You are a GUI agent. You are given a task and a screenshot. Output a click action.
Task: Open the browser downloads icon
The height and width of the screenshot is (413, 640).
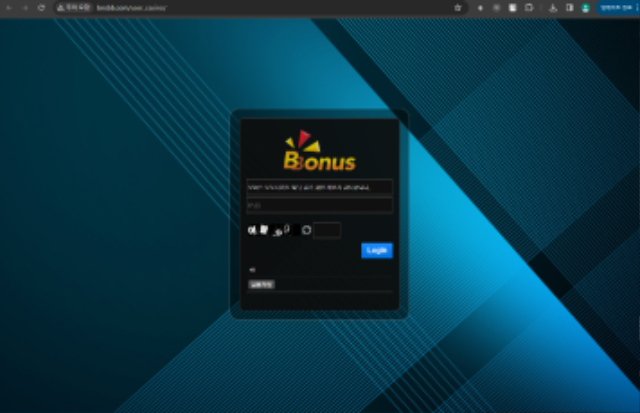(x=554, y=7)
